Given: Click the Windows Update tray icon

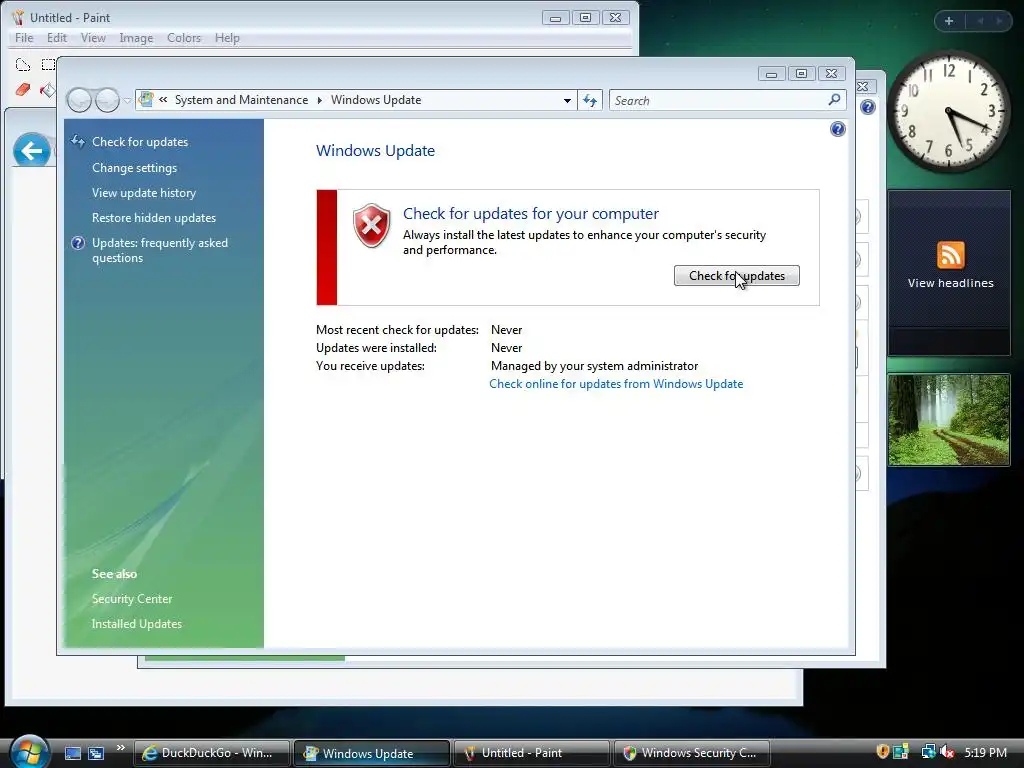Looking at the screenshot, I should 901,752.
